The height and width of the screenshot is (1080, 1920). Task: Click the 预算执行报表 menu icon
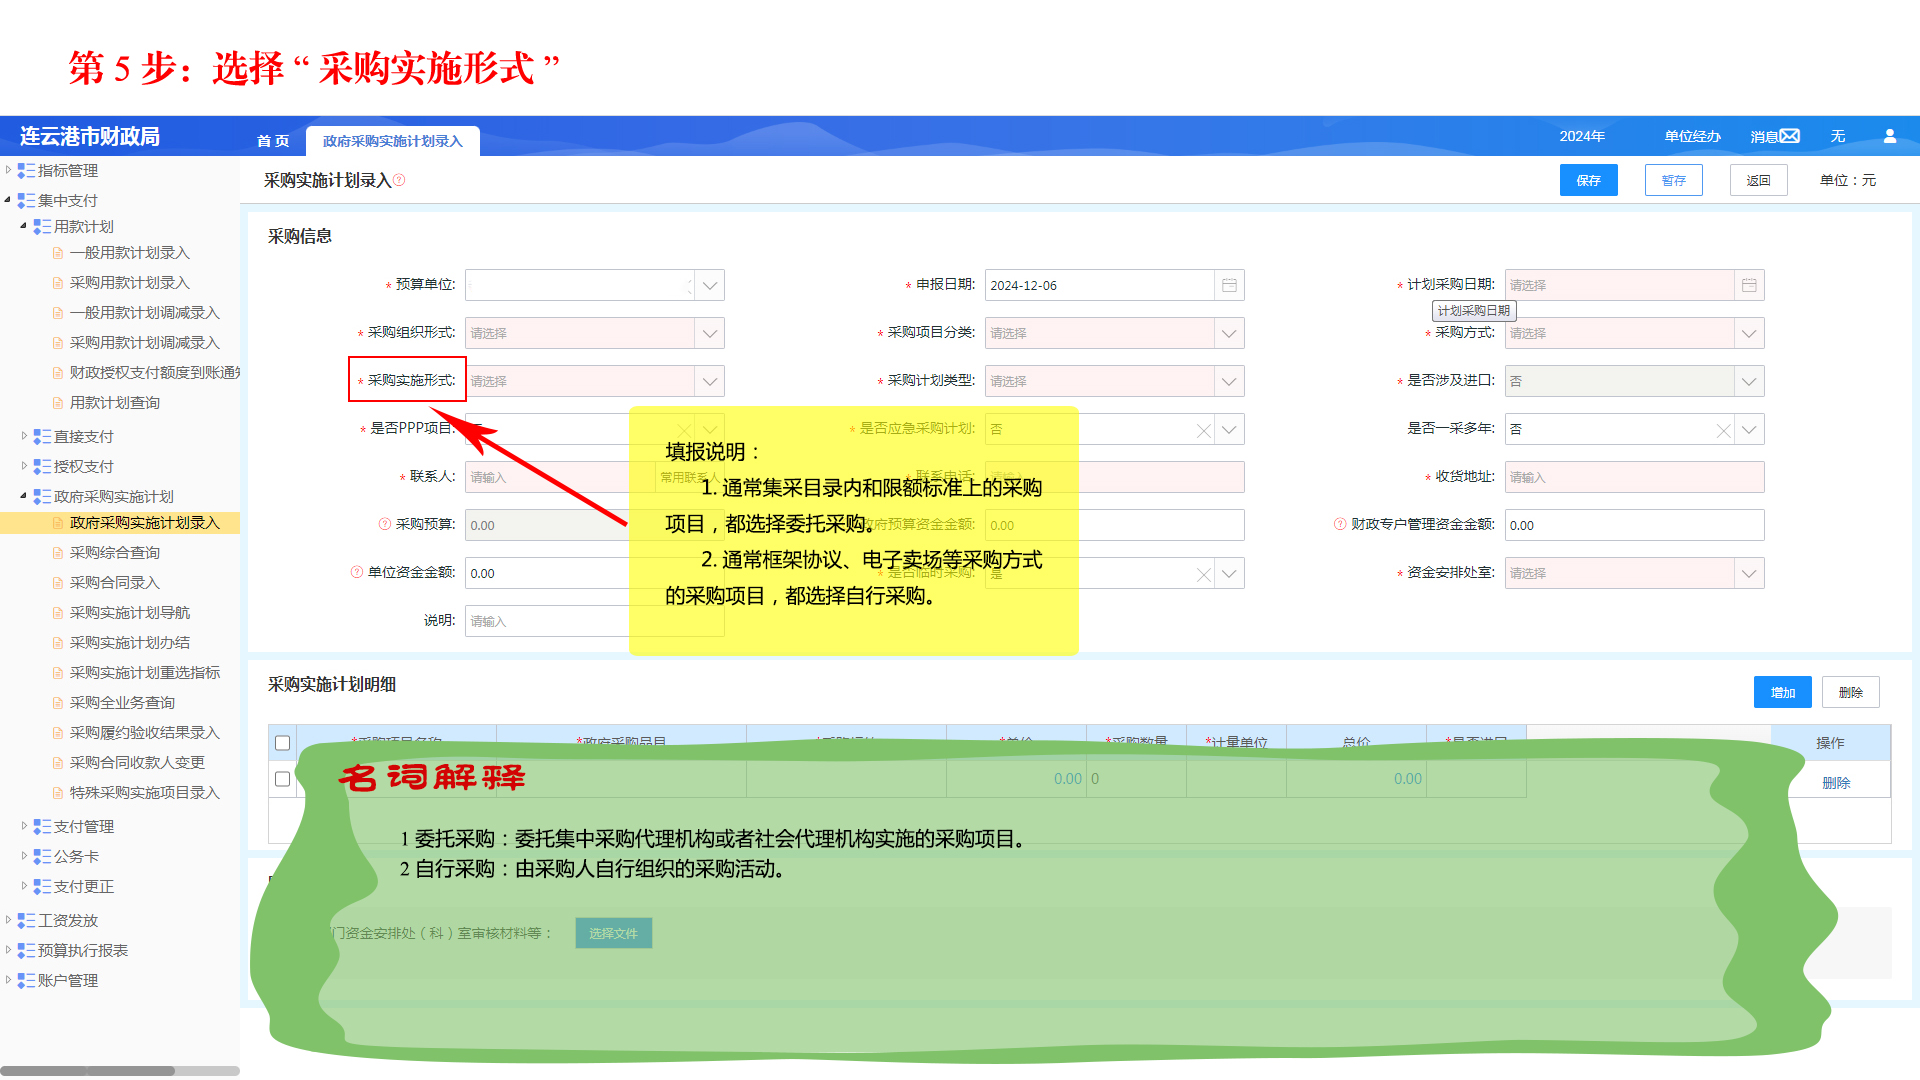(26, 951)
